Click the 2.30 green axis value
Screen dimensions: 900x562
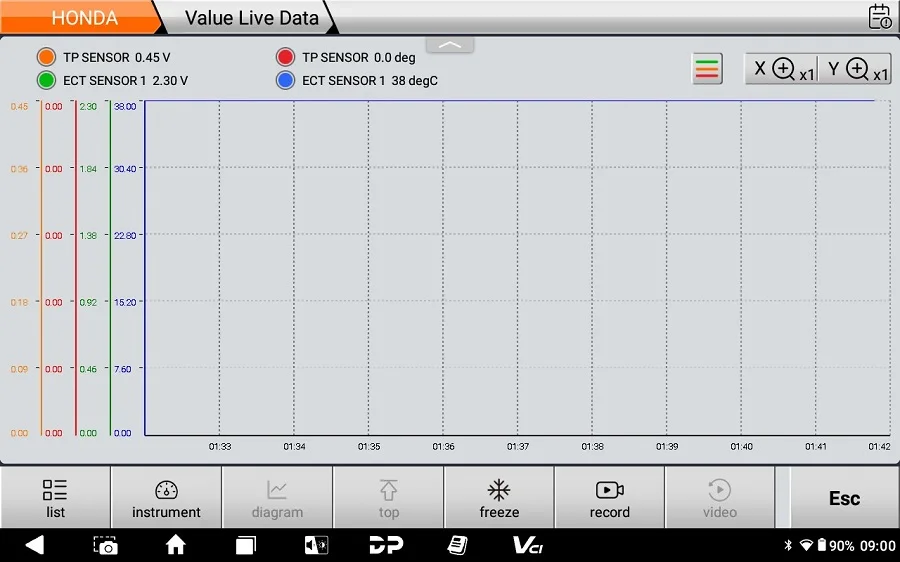point(88,106)
